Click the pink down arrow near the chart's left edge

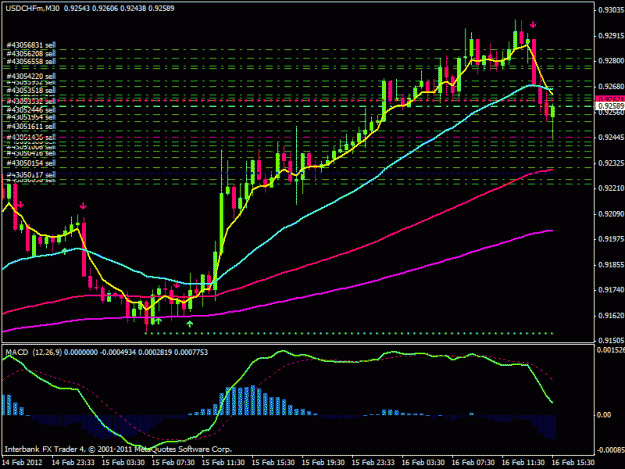(21, 205)
